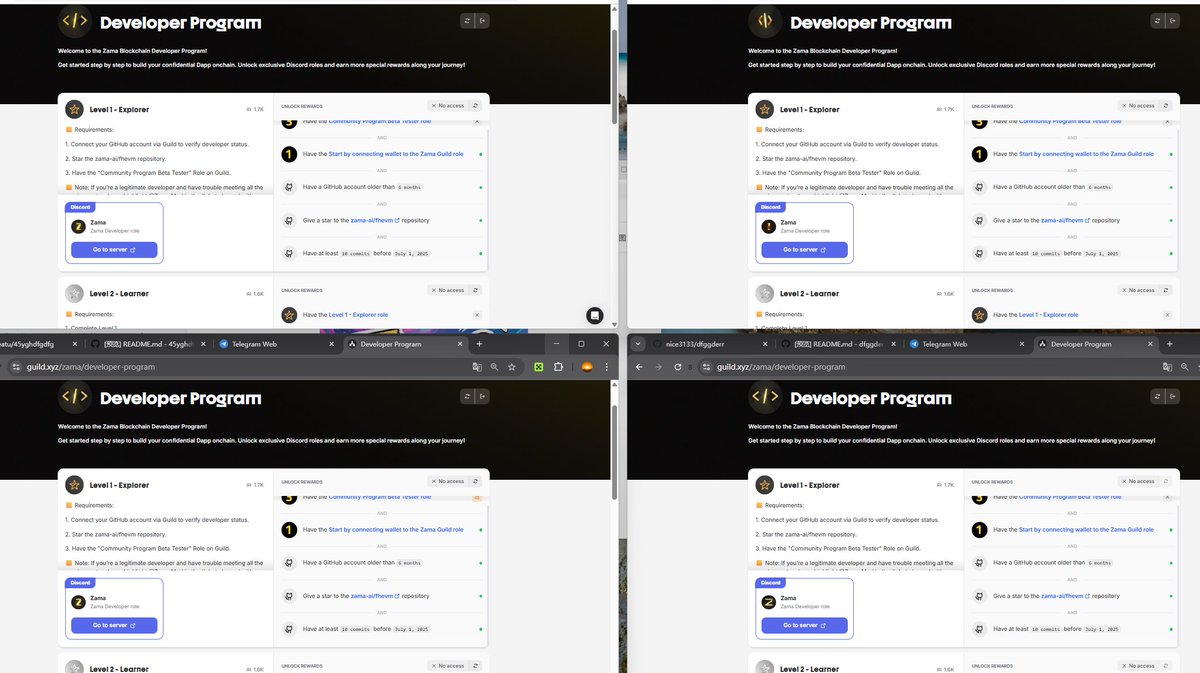Viewport: 1200px width, 673px height.
Task: Click zoom magnifier icon in bottom-right address bar
Action: tap(1186, 367)
